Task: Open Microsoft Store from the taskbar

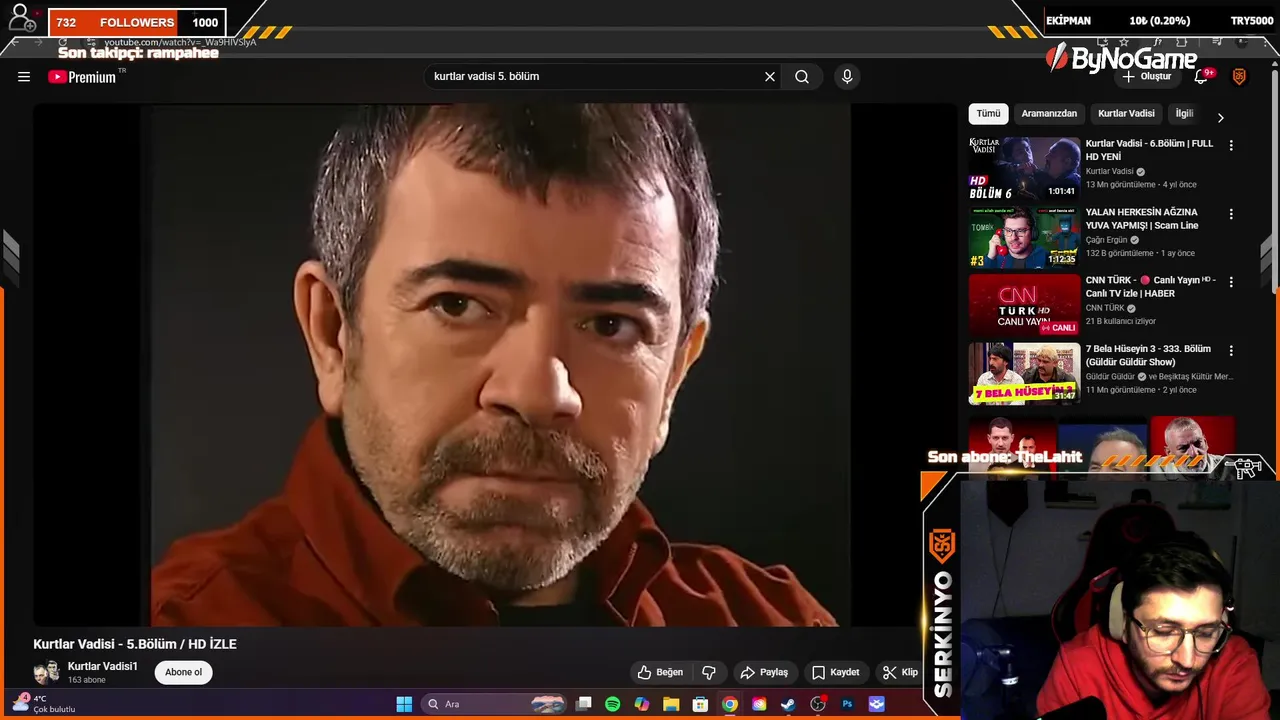Action: click(701, 704)
